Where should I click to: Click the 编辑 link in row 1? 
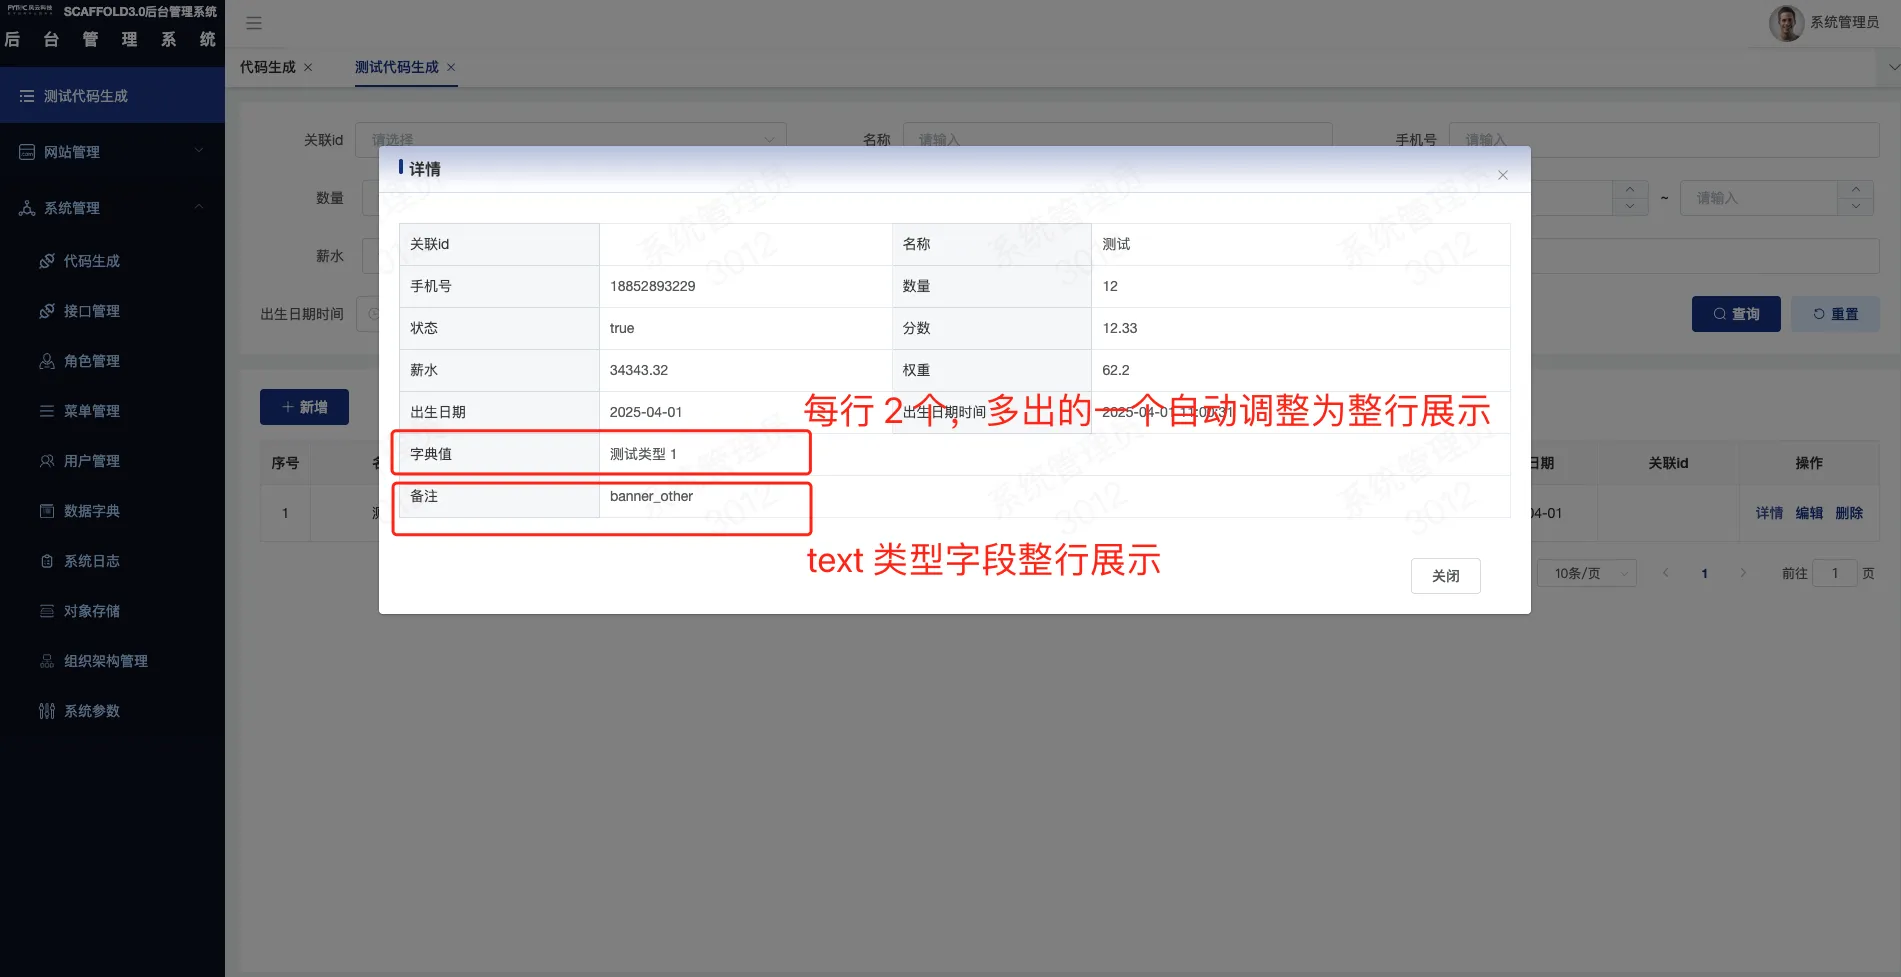[1809, 513]
